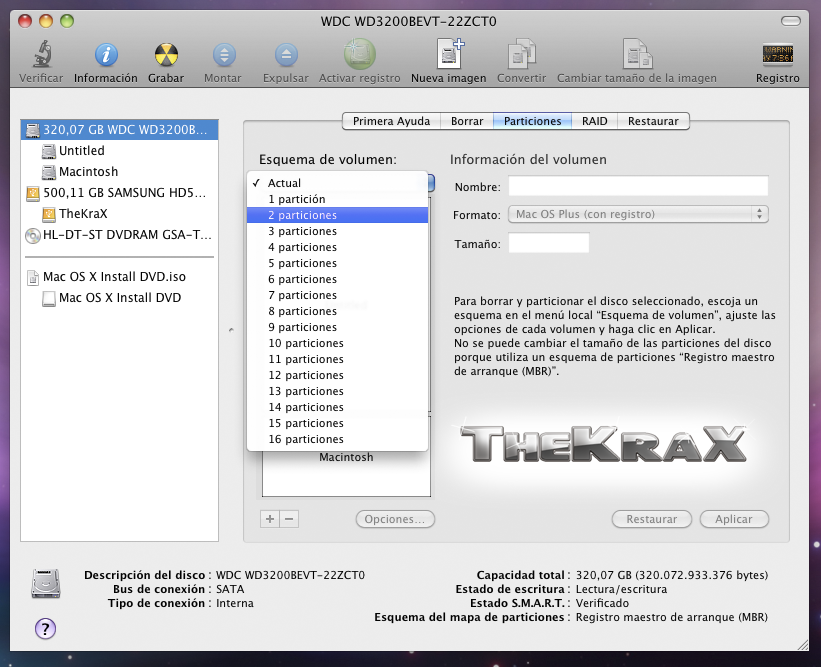Switch to the RAID tab
821x667 pixels.
pyautogui.click(x=595, y=121)
